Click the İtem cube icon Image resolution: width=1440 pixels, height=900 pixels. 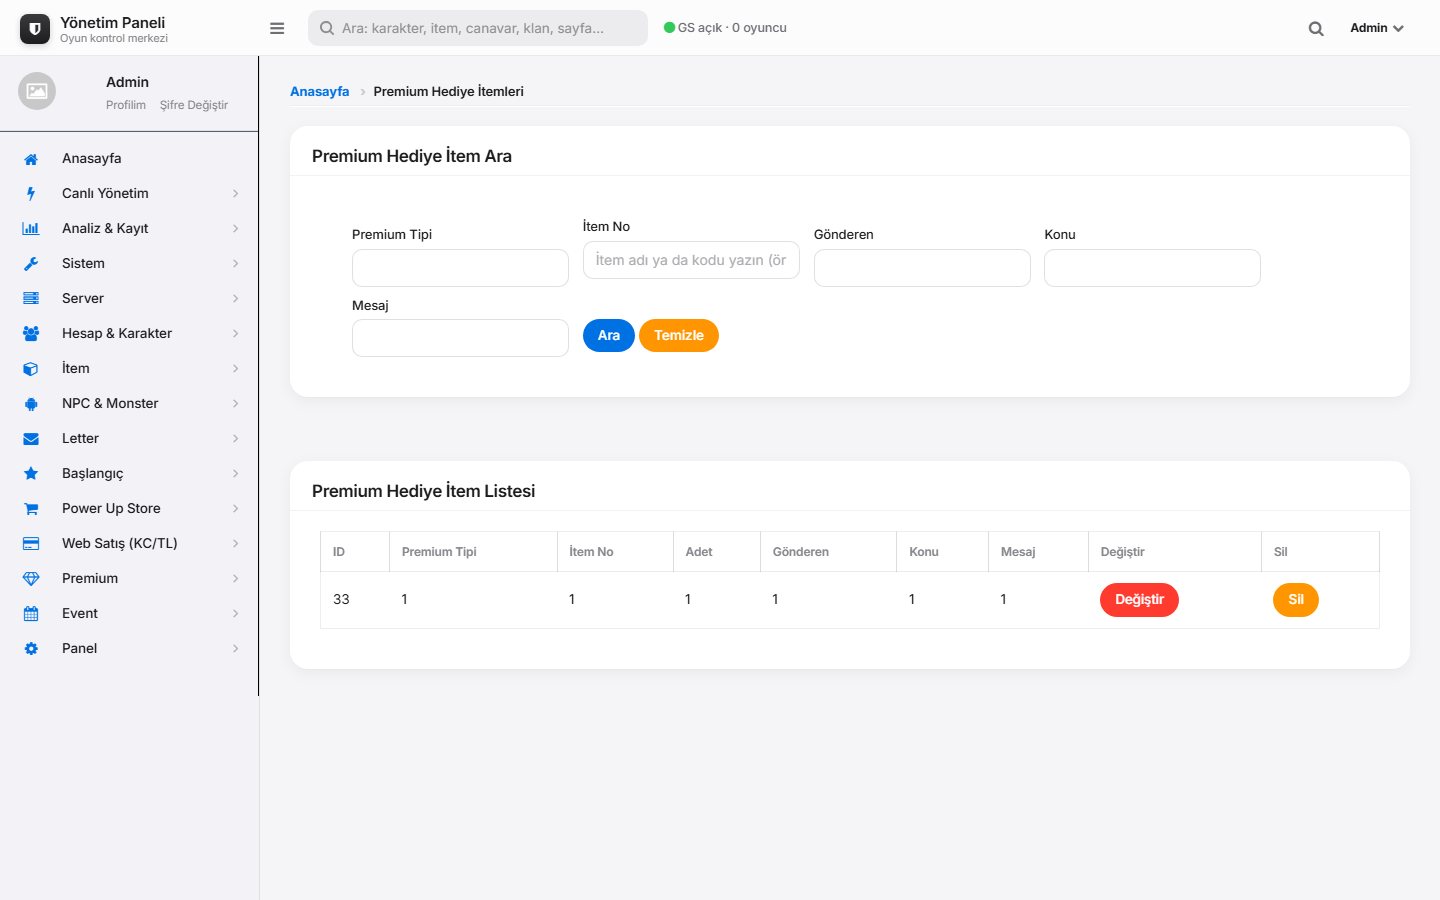click(x=31, y=369)
